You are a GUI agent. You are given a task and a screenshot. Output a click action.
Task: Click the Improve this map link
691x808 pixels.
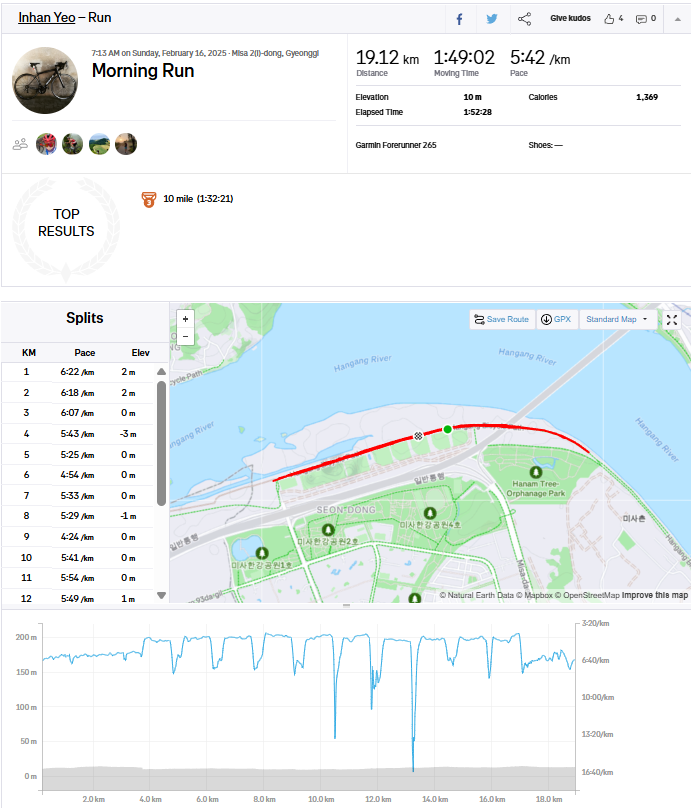click(655, 596)
